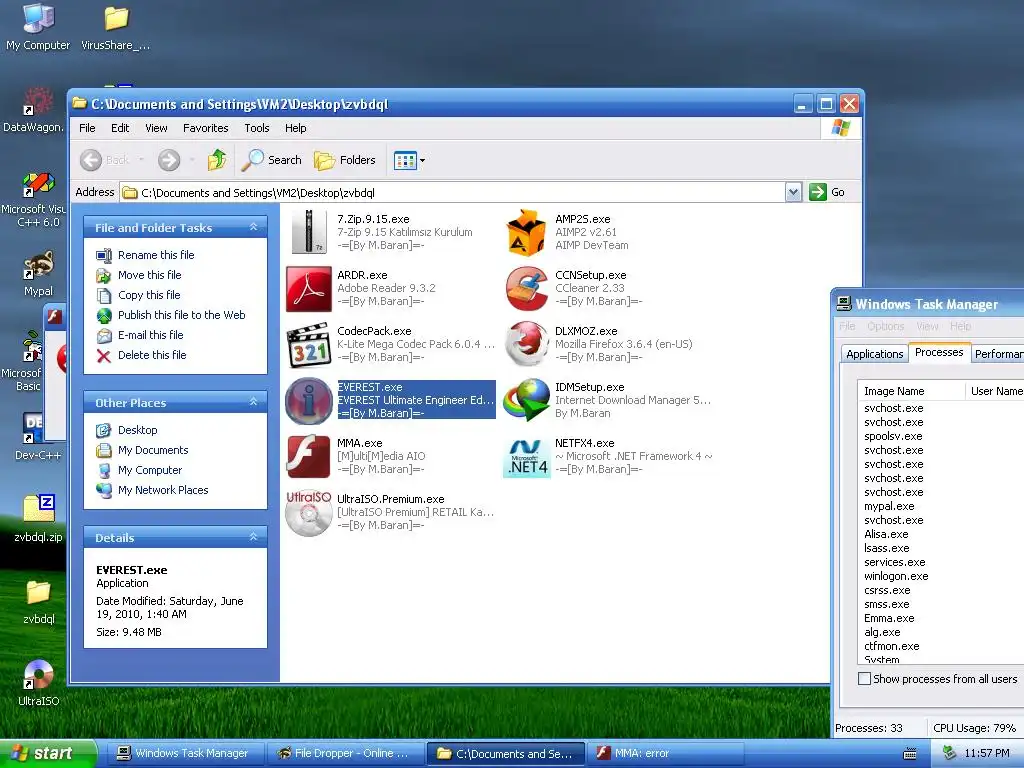Click Publish this file to the Web
Viewport: 1024px width, 768px height.
coord(182,315)
